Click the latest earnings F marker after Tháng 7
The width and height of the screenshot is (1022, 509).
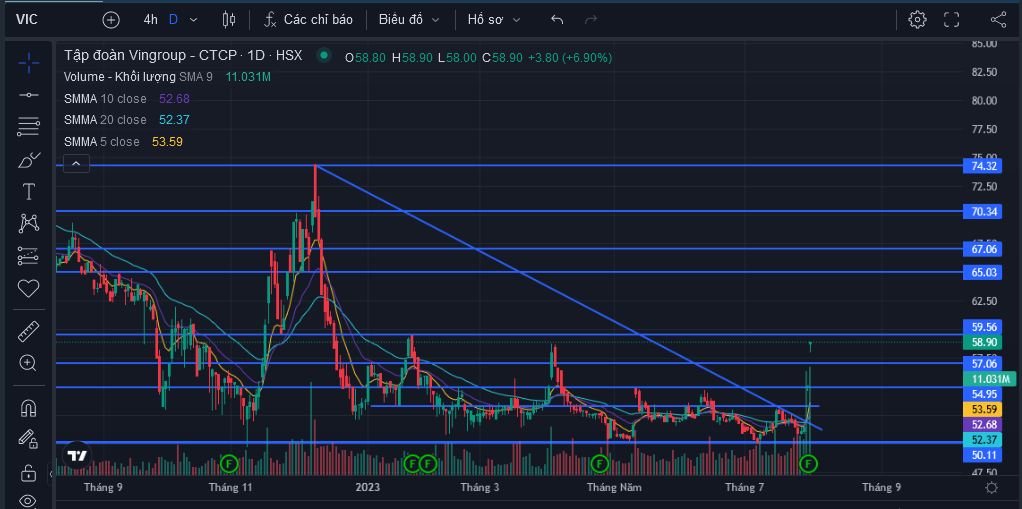click(x=809, y=464)
